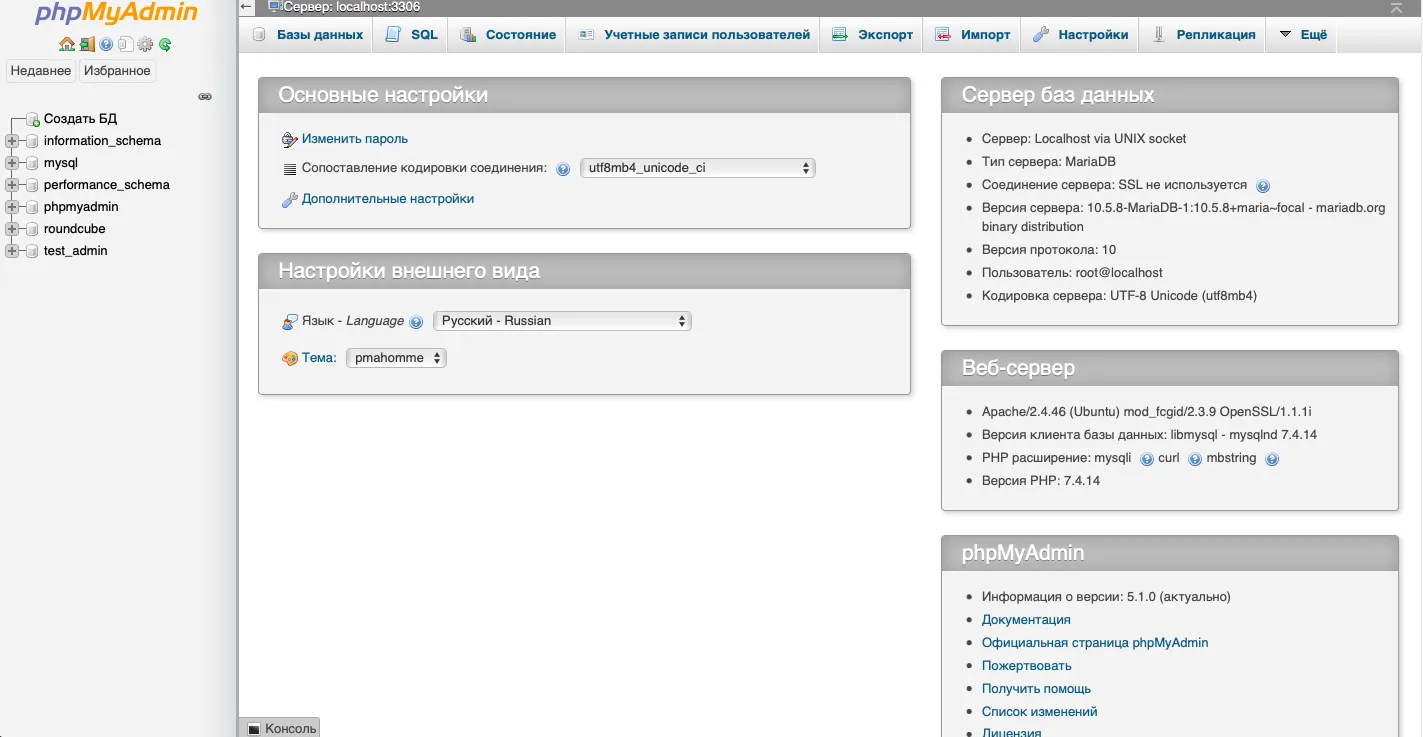The height and width of the screenshot is (737, 1423).
Task: Click the text Пользователь: root@localhost
Action: tap(1072, 273)
